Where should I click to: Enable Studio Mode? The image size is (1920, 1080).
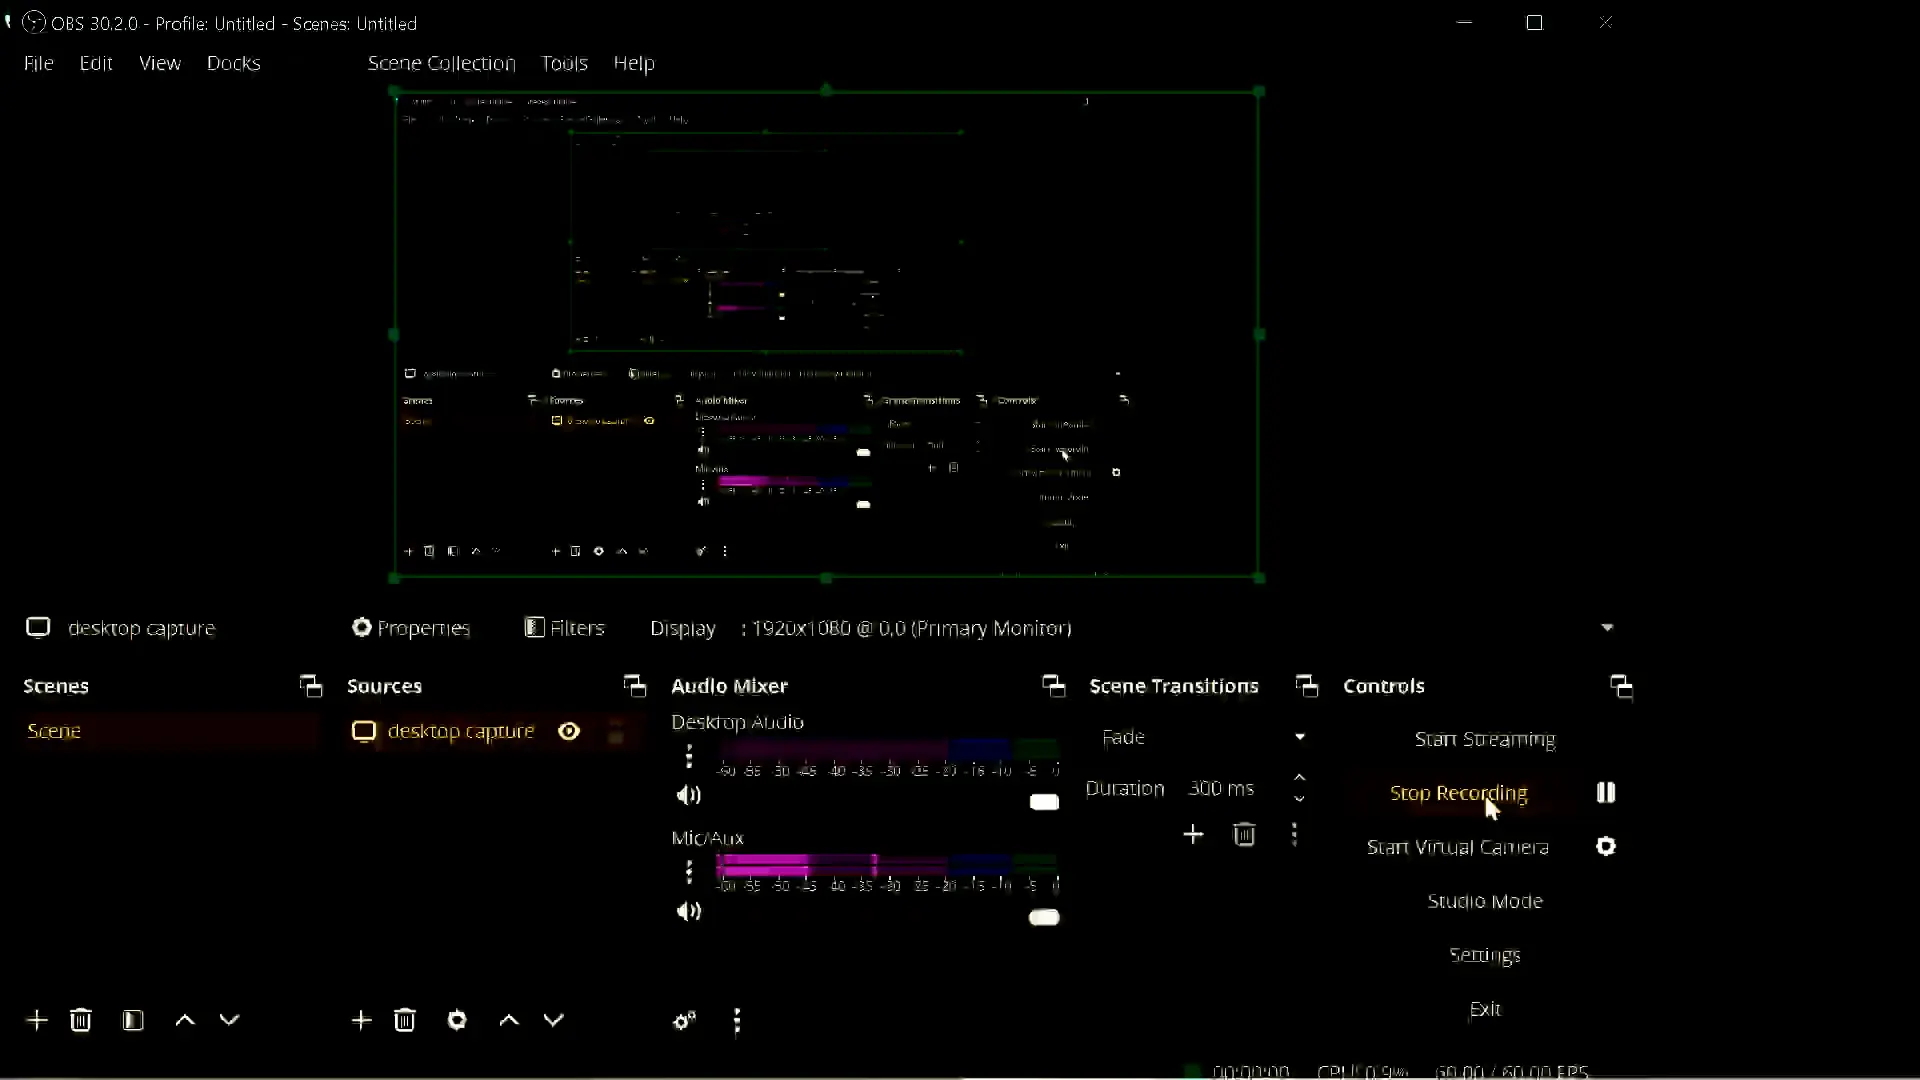(1485, 901)
